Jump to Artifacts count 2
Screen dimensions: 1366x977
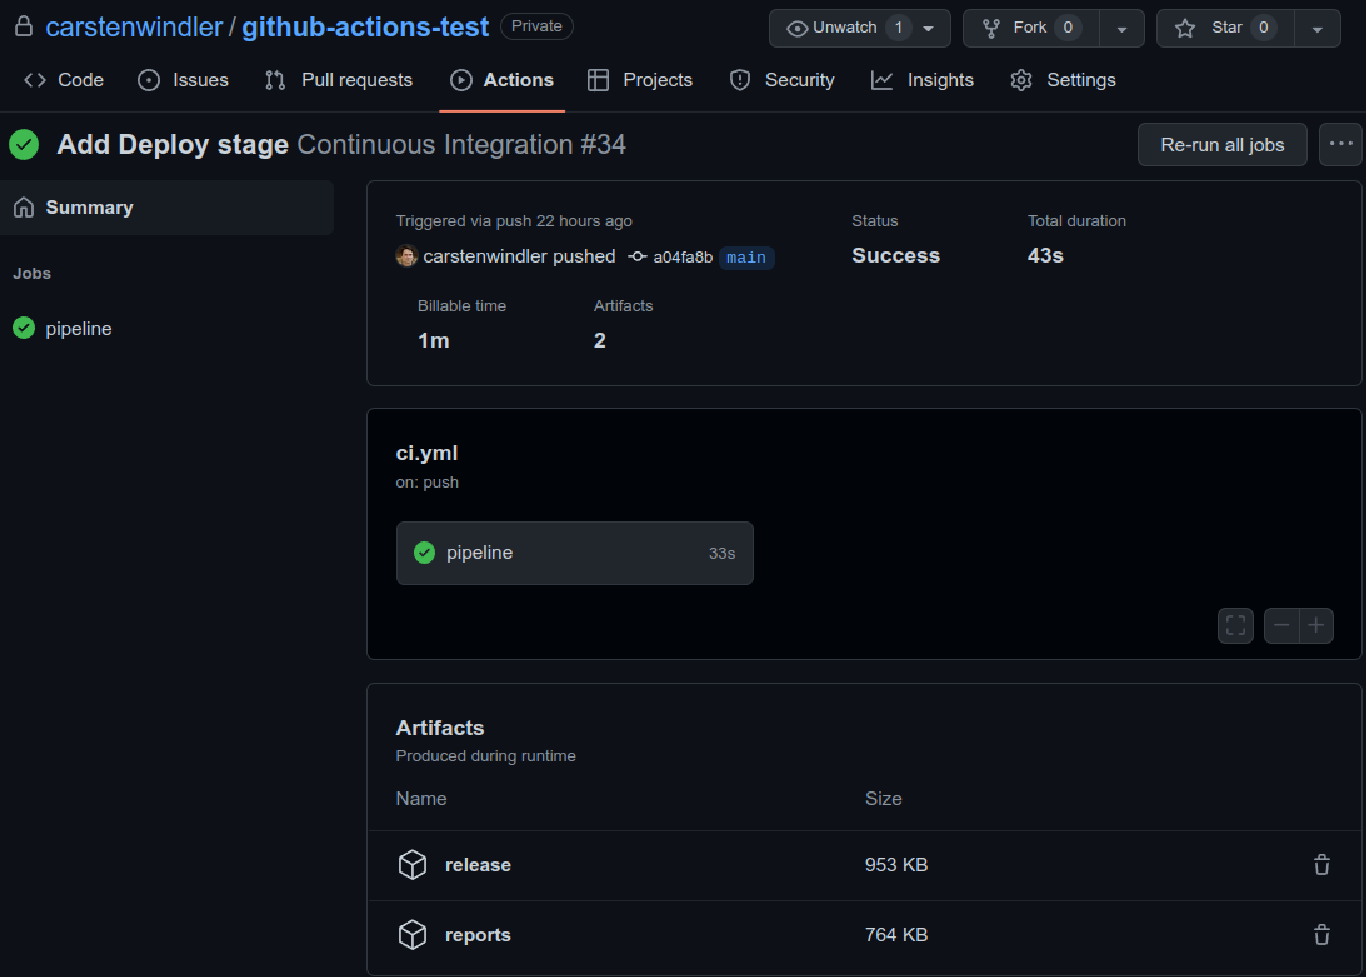600,341
